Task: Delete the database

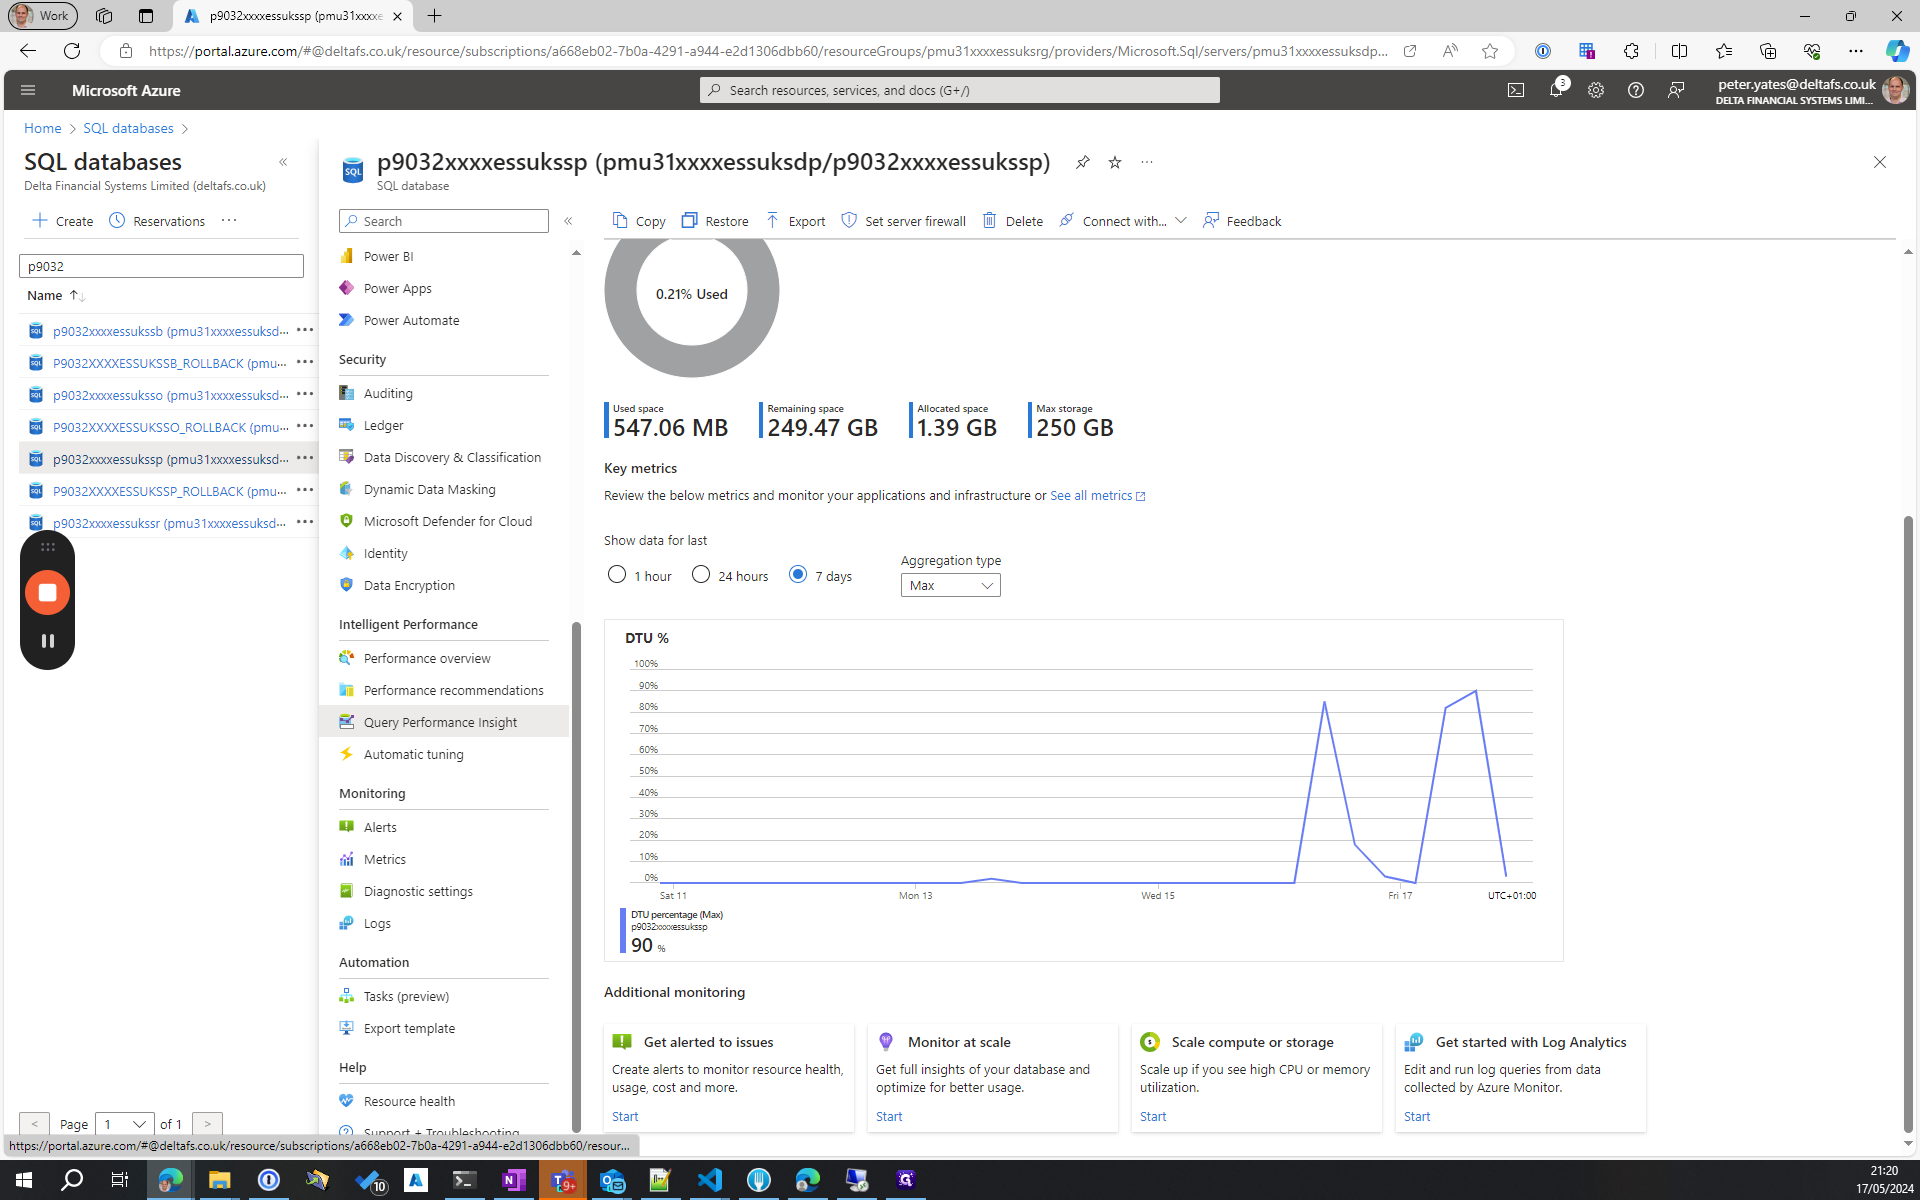Action: 1013,221
